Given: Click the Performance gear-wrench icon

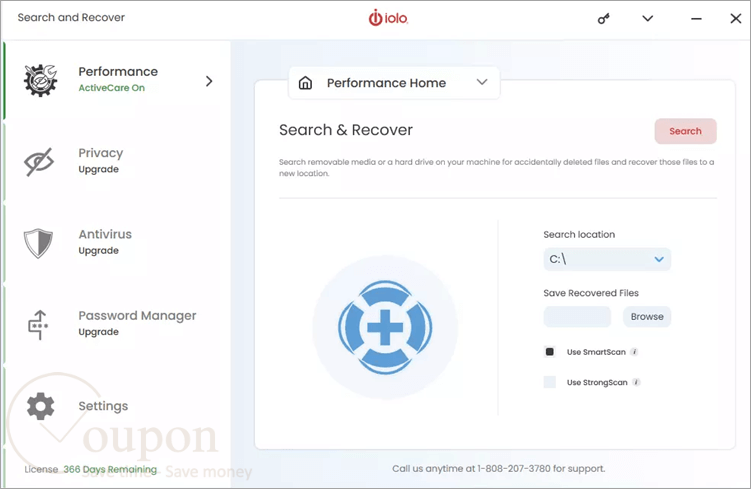Looking at the screenshot, I should (x=41, y=80).
